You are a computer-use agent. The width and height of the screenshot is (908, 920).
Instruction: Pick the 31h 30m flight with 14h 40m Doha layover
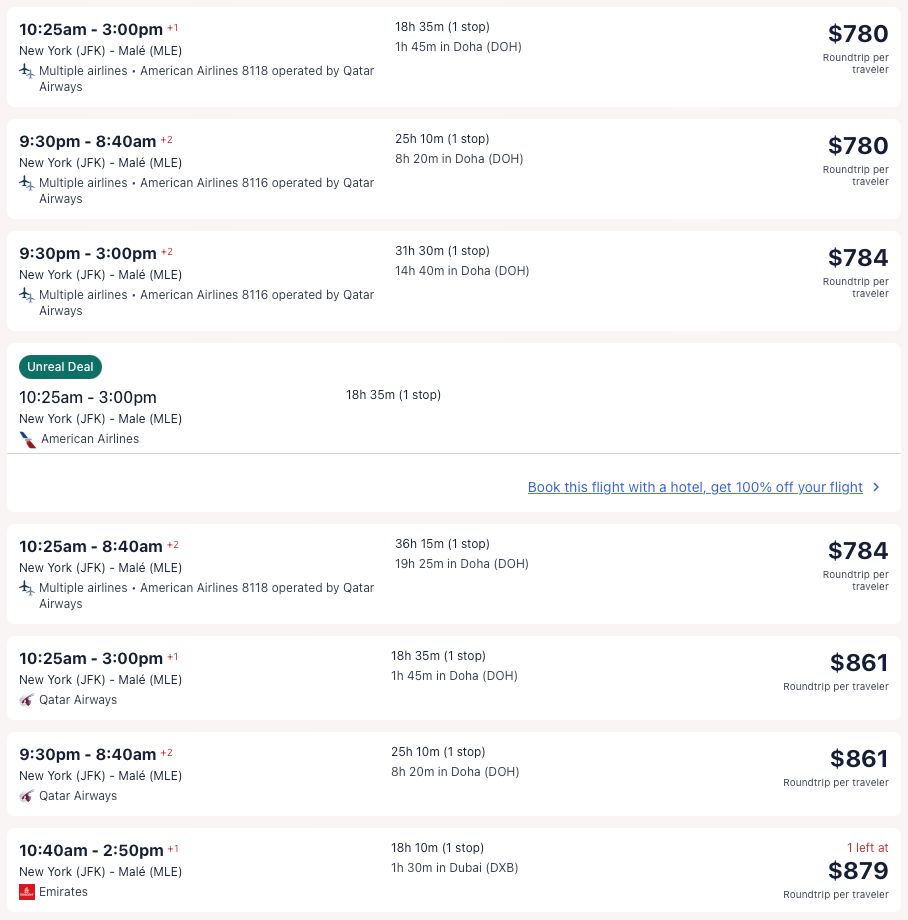point(442,251)
